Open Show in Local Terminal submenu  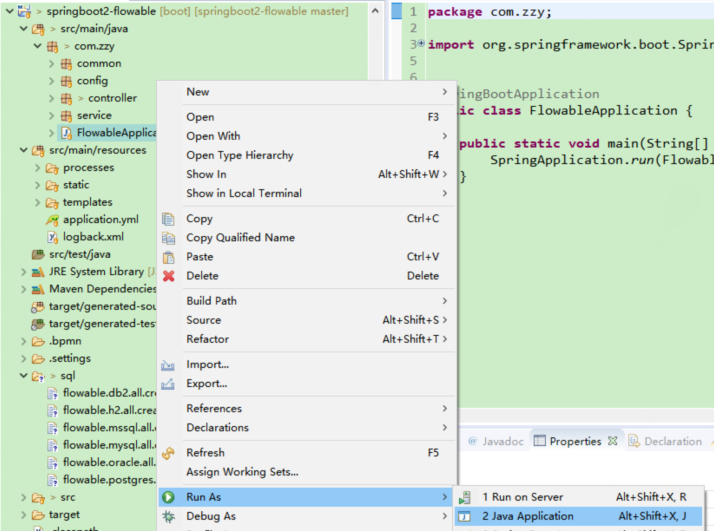pyautogui.click(x=307, y=194)
